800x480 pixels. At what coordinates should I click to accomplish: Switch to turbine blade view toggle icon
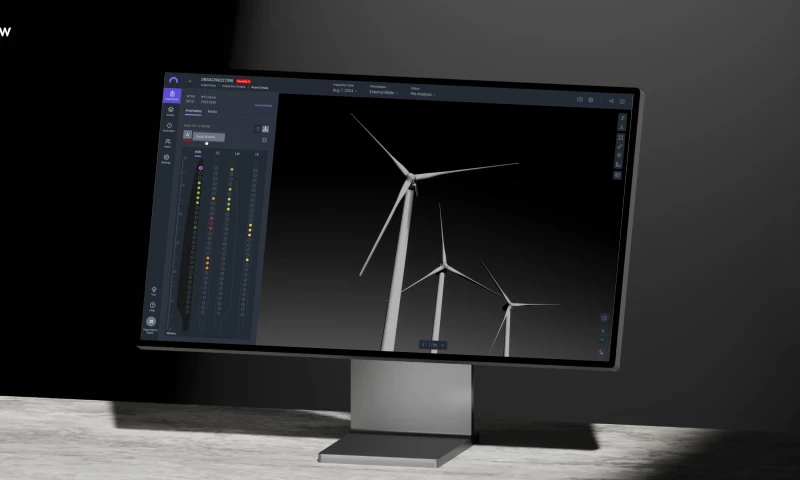pyautogui.click(x=265, y=129)
